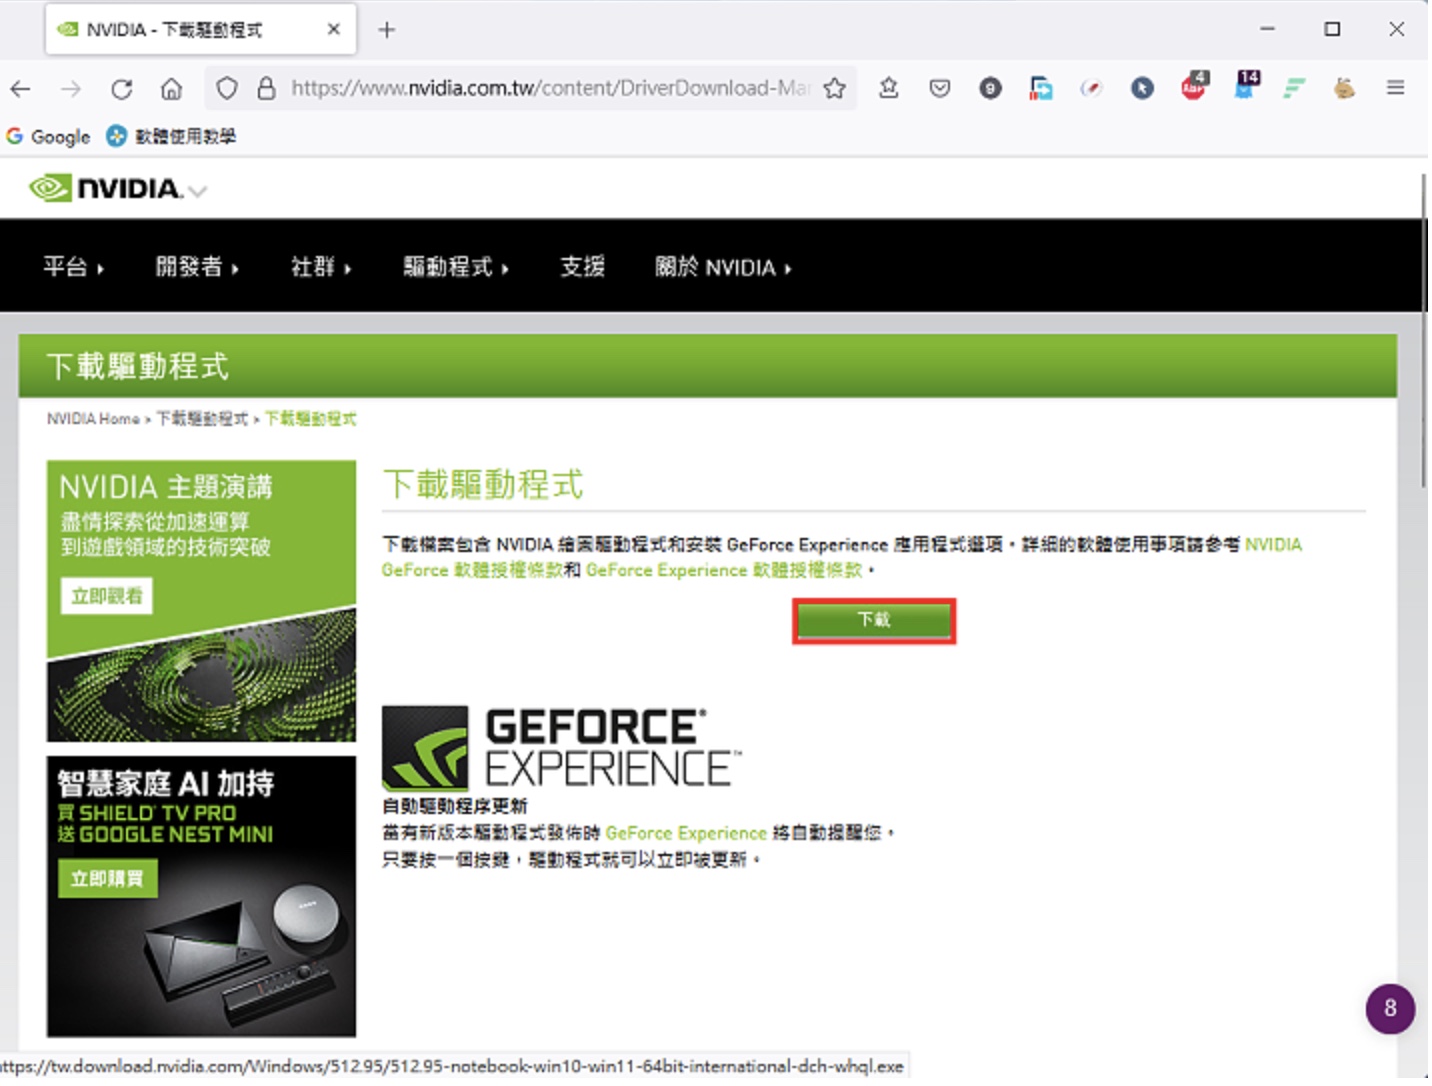
Task: Open the 支援 navigation item
Action: (x=582, y=267)
